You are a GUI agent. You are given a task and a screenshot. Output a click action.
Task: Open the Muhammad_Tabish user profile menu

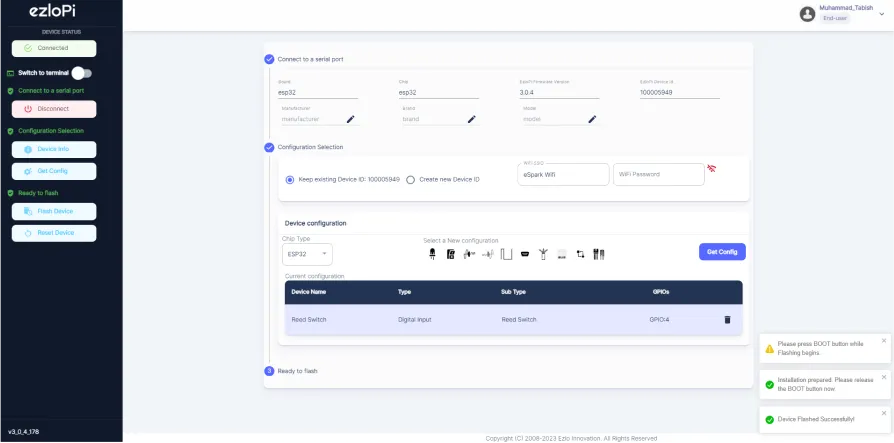(836, 13)
